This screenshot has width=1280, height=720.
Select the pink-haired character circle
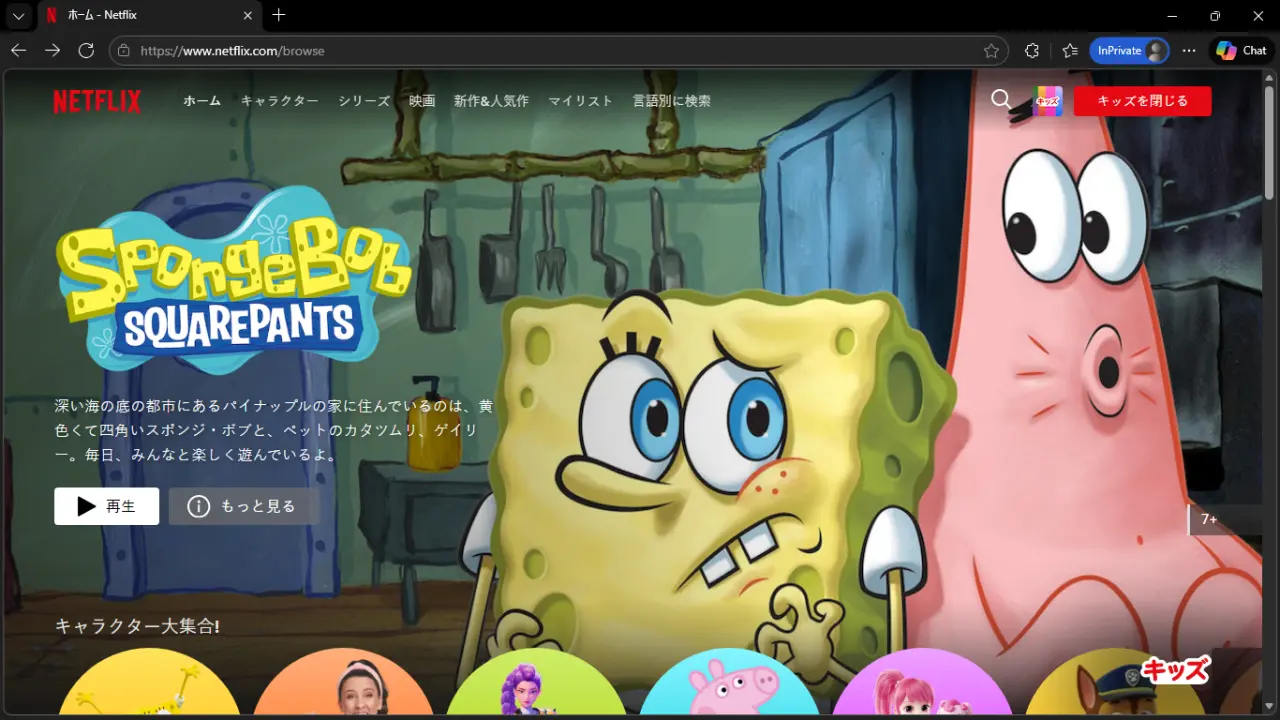pos(923,682)
